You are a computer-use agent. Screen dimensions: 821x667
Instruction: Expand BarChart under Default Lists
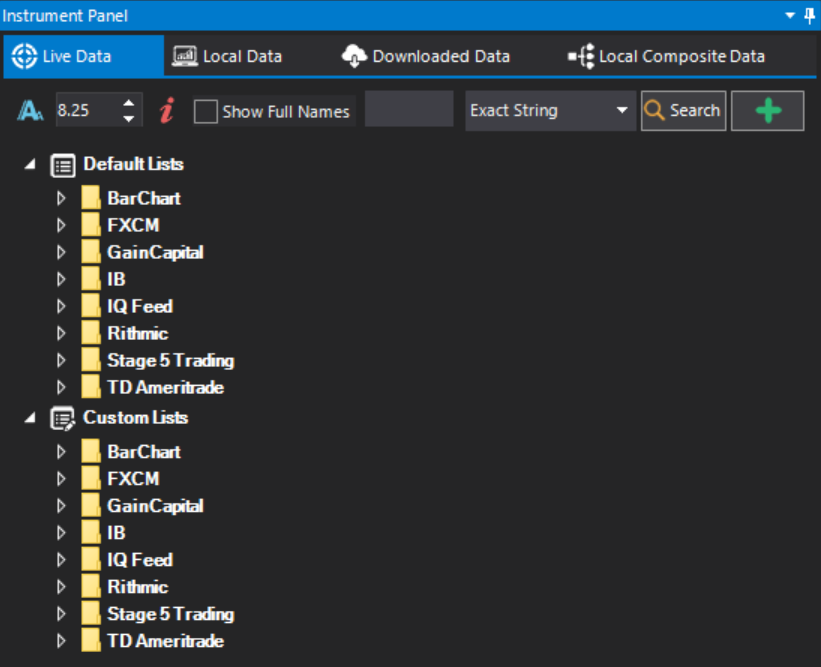pos(61,198)
